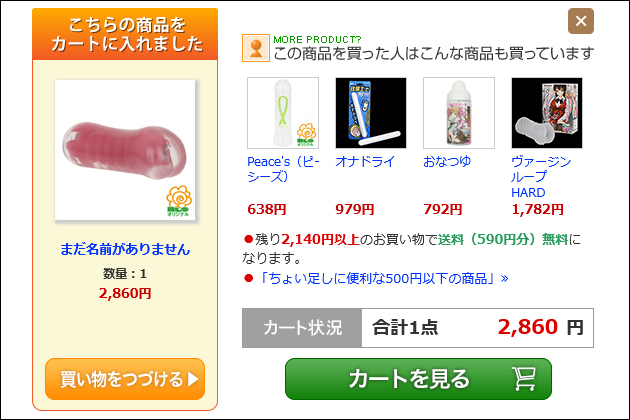Click the おなつゆ product name link
The height and width of the screenshot is (420, 630).
[x=447, y=162]
